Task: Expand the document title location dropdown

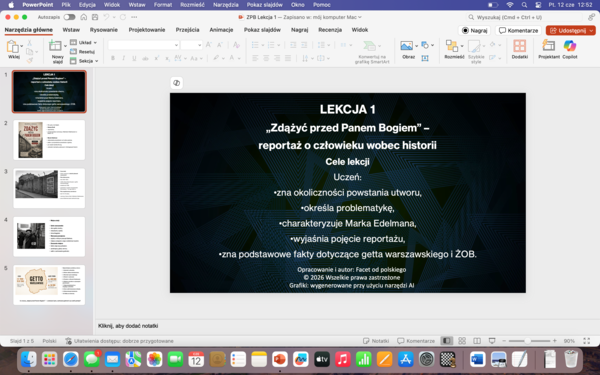Action: click(360, 17)
